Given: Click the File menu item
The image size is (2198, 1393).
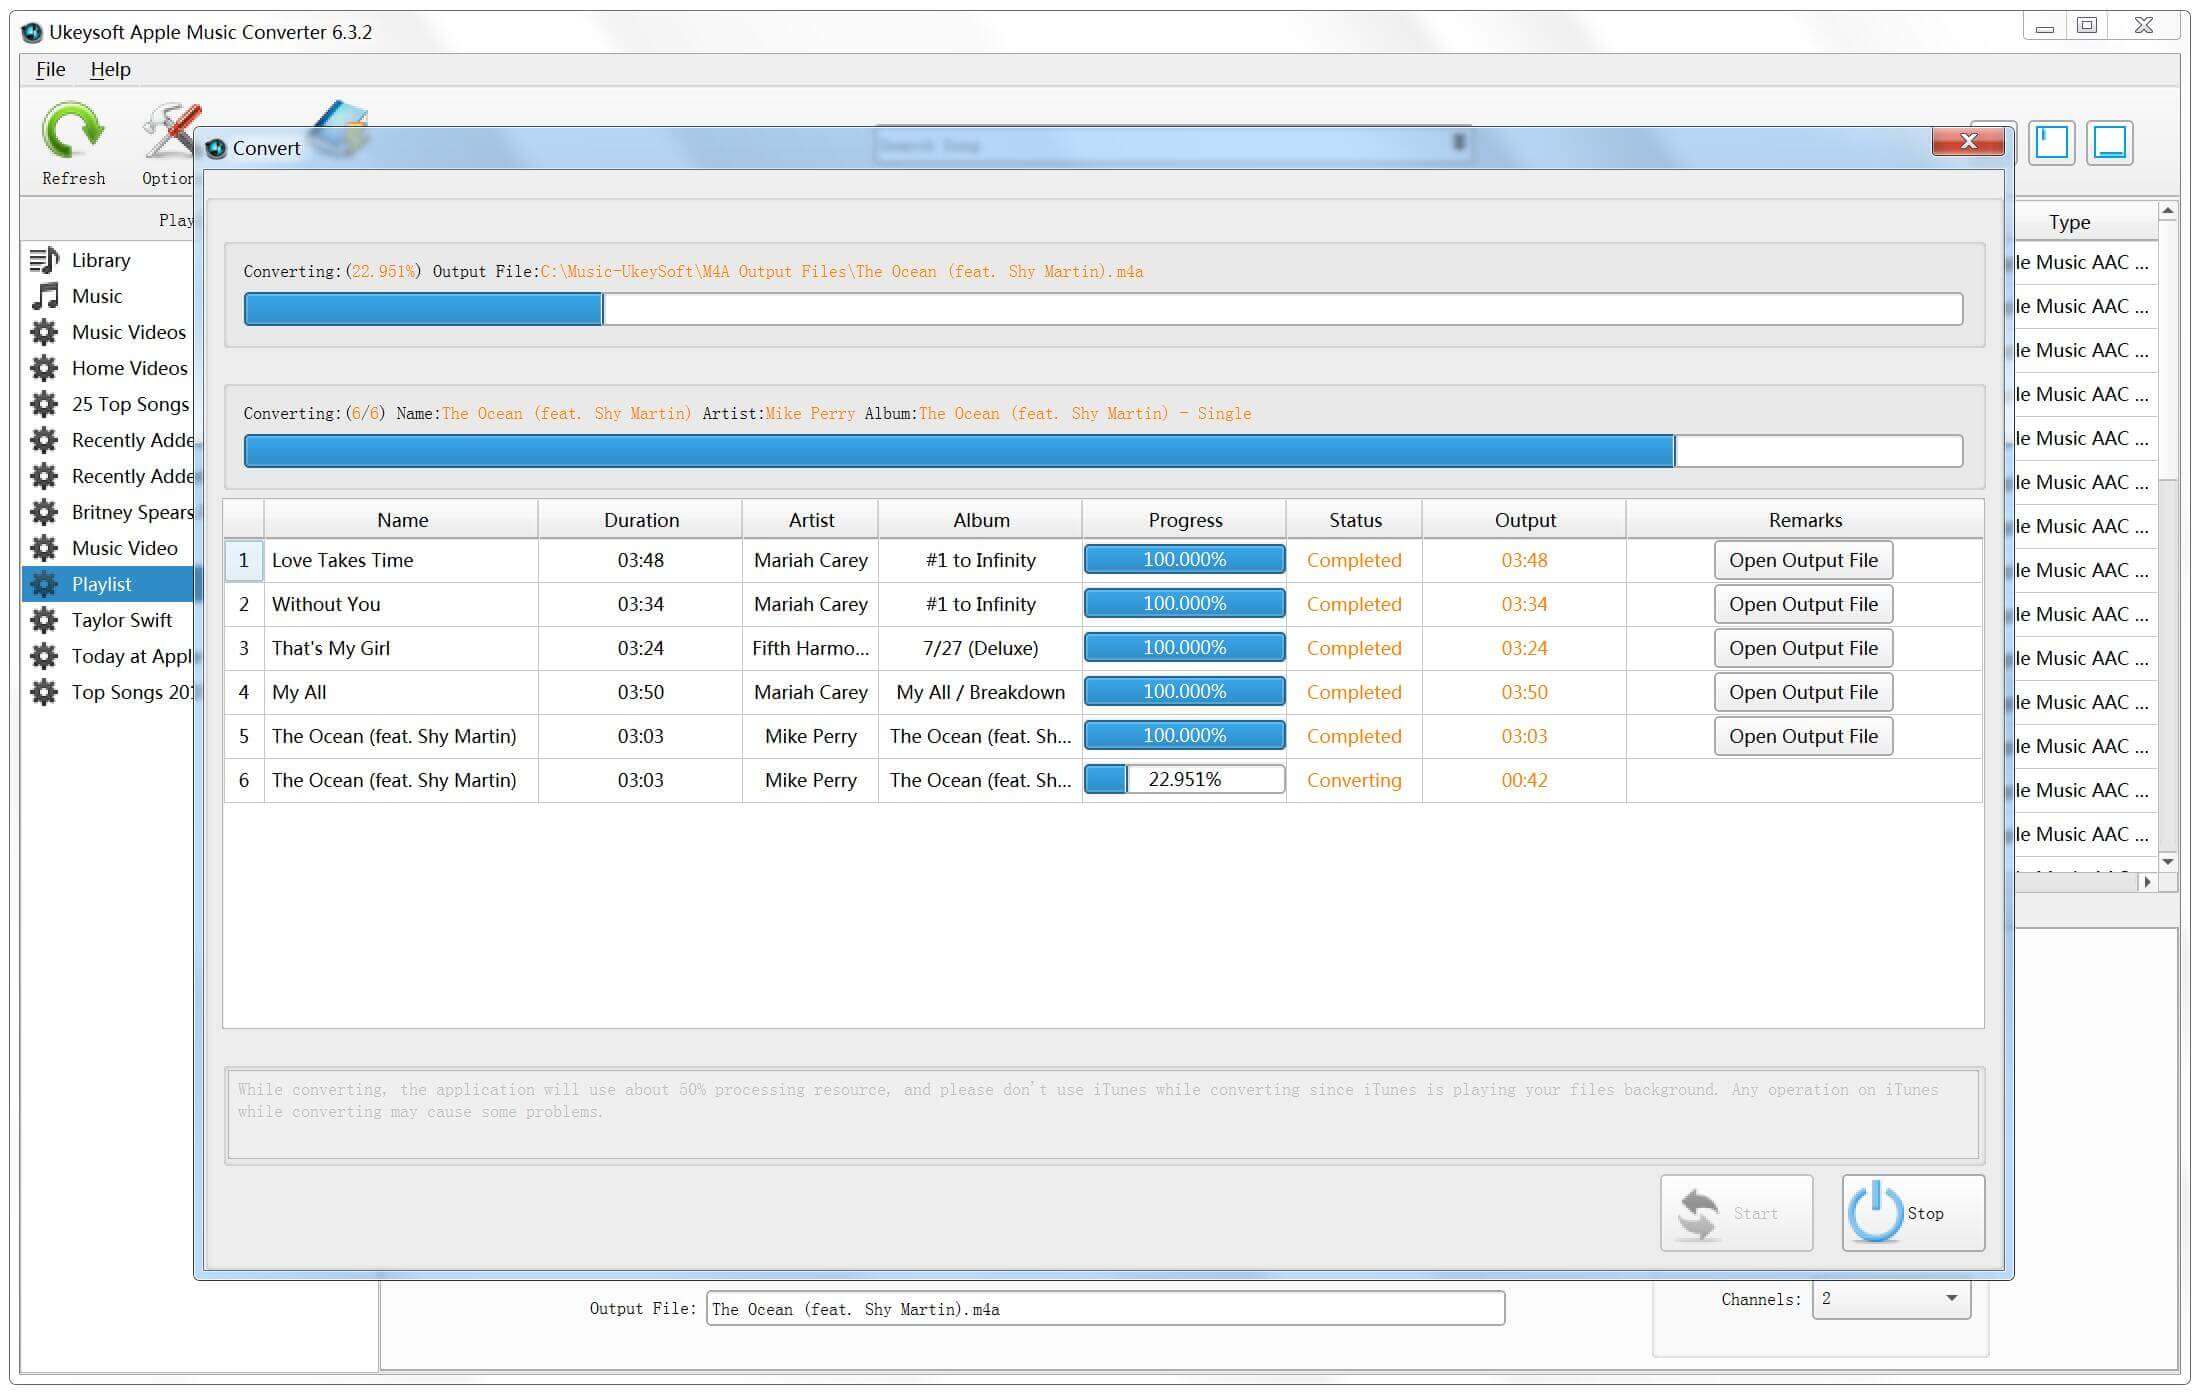Looking at the screenshot, I should 51,69.
